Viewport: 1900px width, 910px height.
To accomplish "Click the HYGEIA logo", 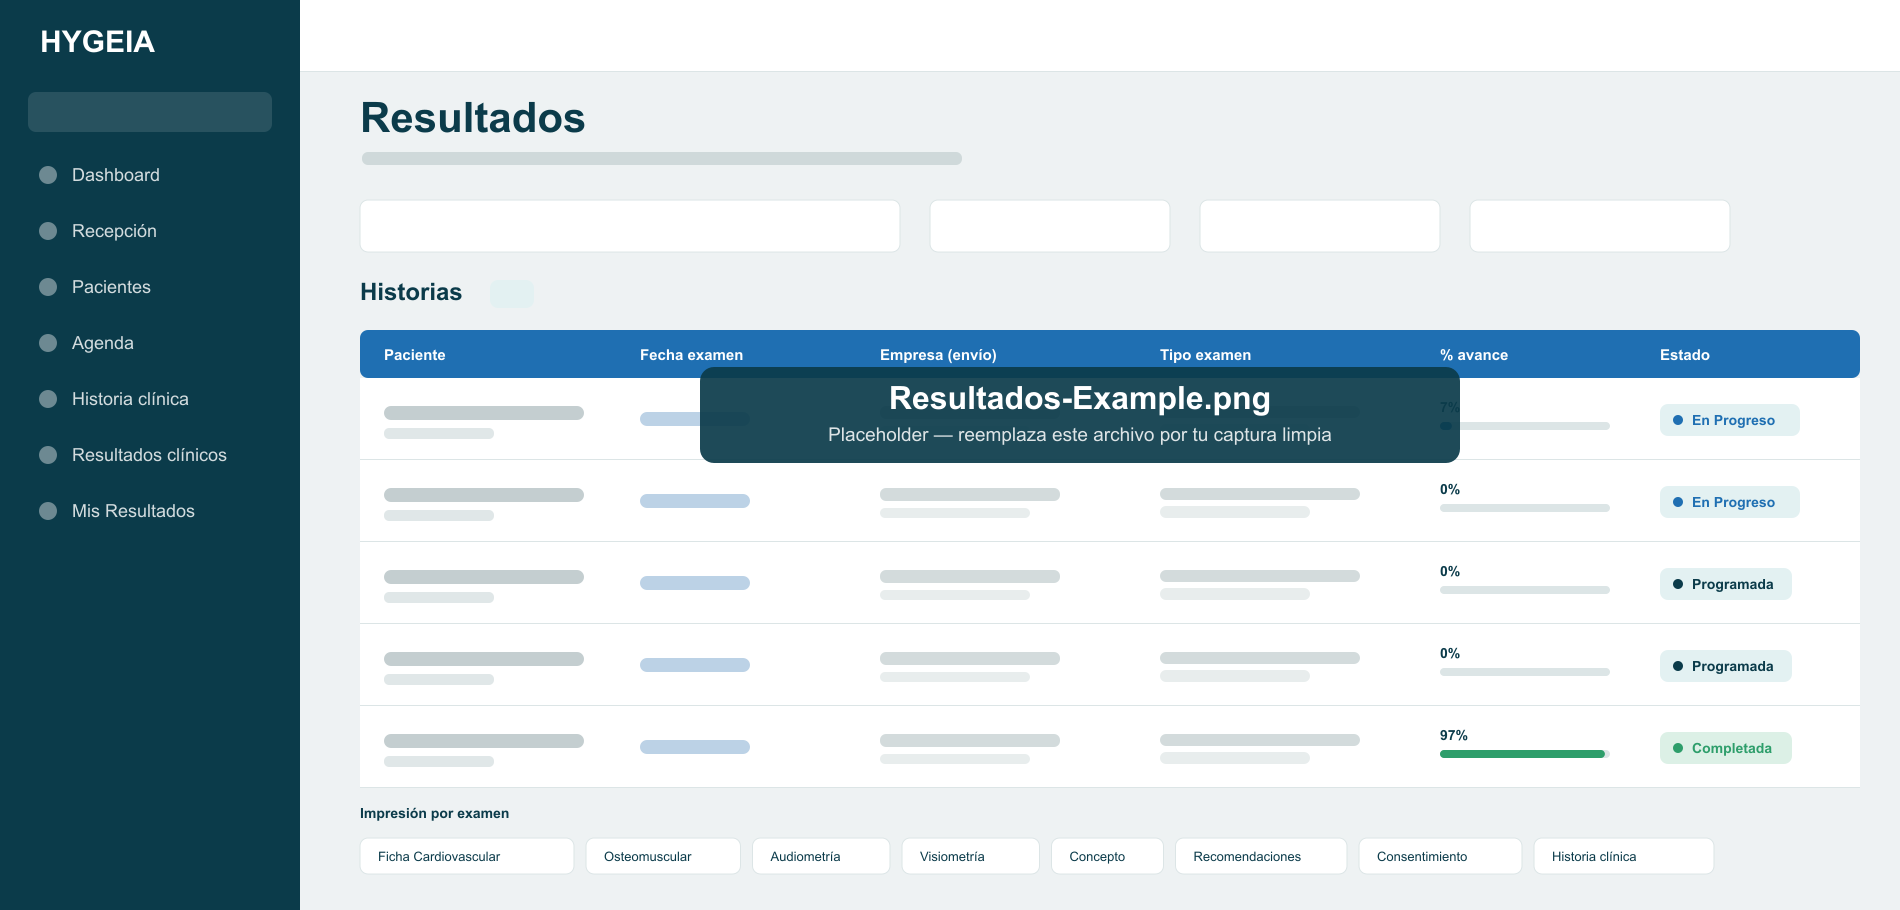I will coord(97,42).
